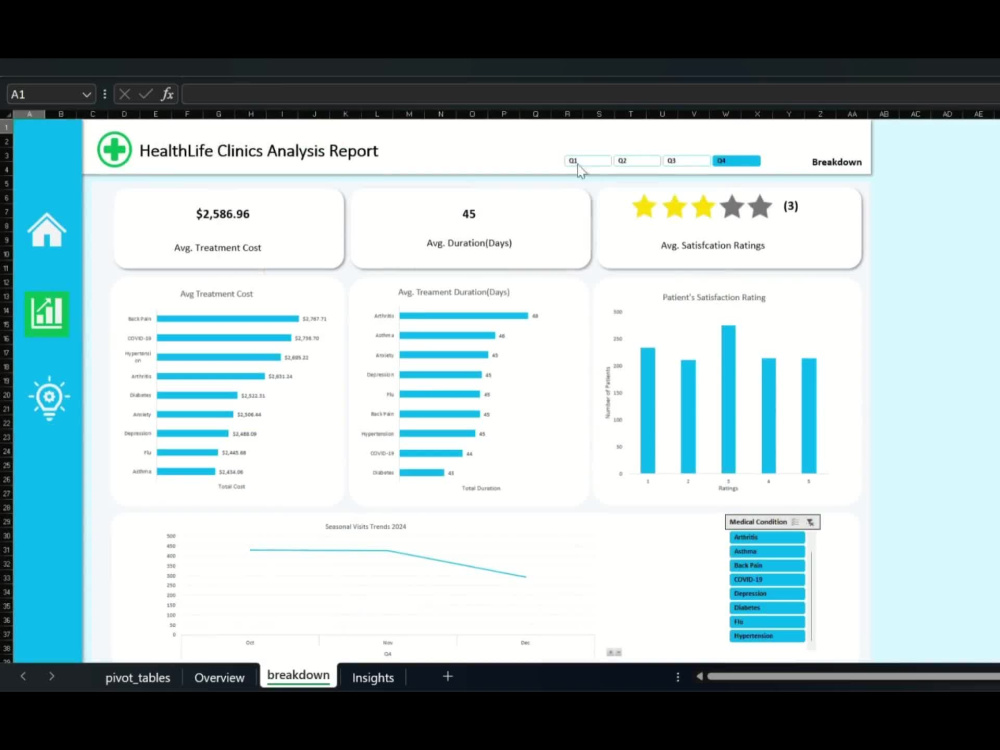
Task: Click the rating 3 satisfaction column
Action: click(x=728, y=399)
